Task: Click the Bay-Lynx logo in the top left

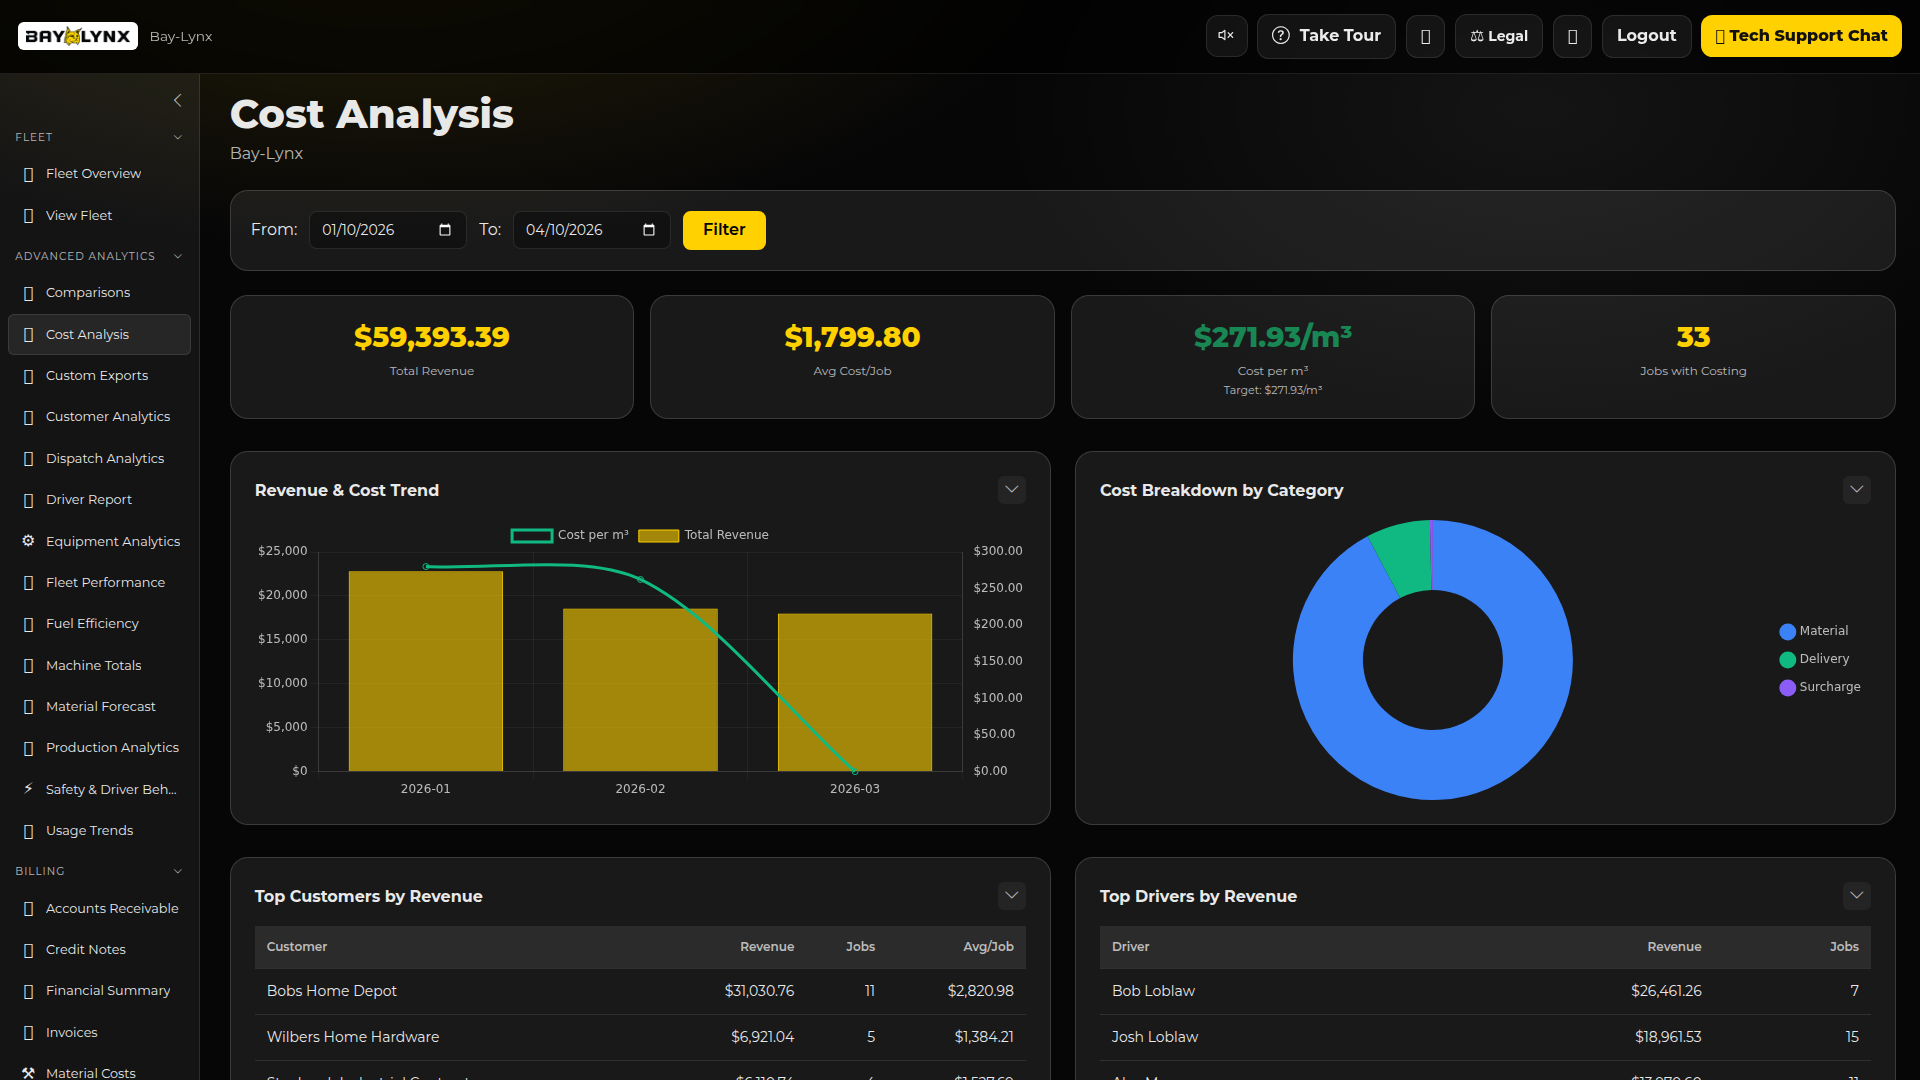Action: click(77, 35)
